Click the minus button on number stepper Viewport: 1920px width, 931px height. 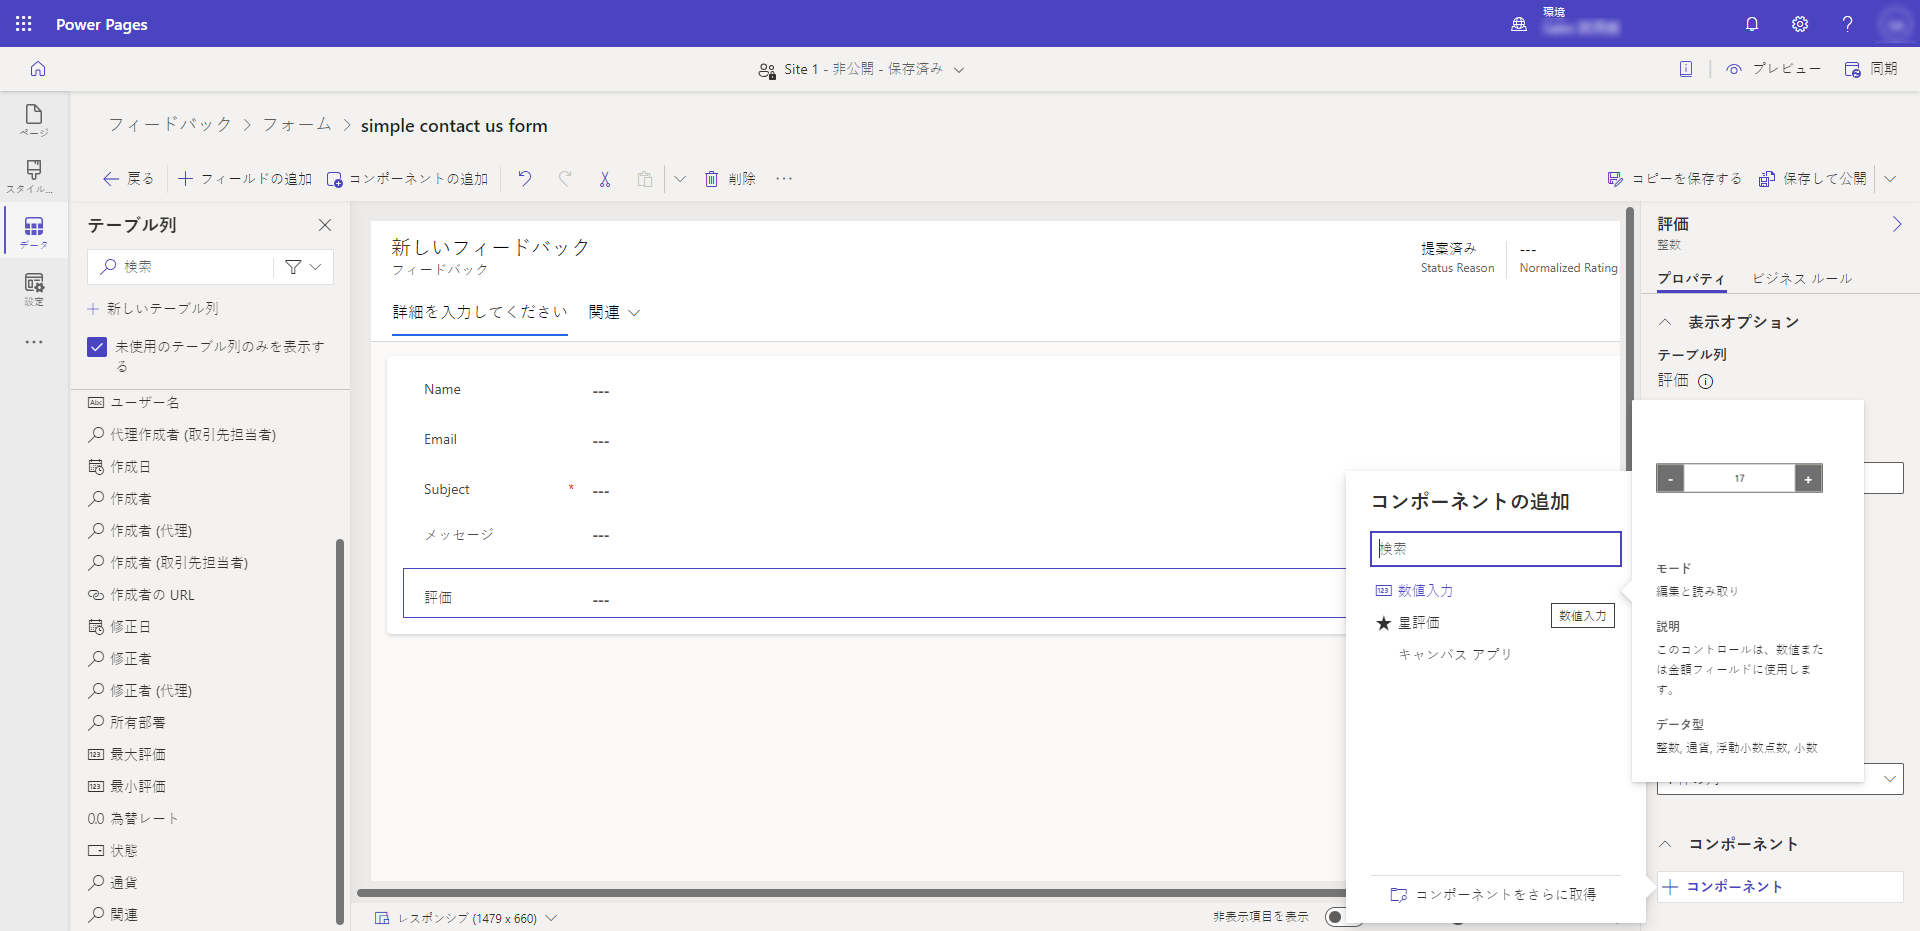click(x=1670, y=479)
